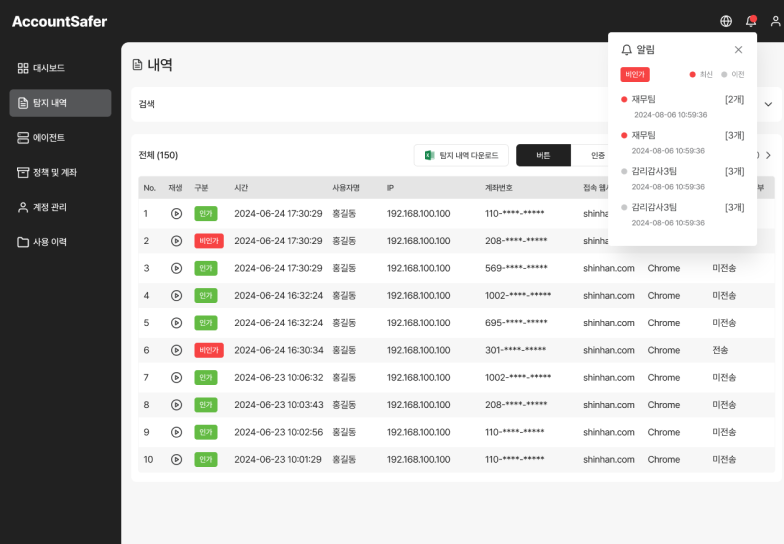Go to next page arrow
This screenshot has width=784, height=544.
point(768,156)
